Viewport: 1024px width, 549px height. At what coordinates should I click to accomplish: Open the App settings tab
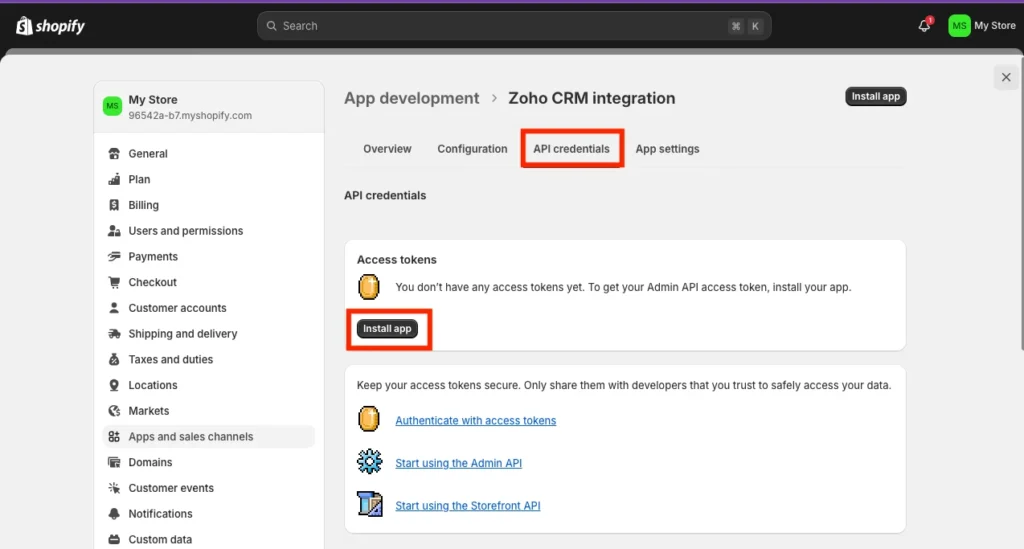[x=667, y=149]
